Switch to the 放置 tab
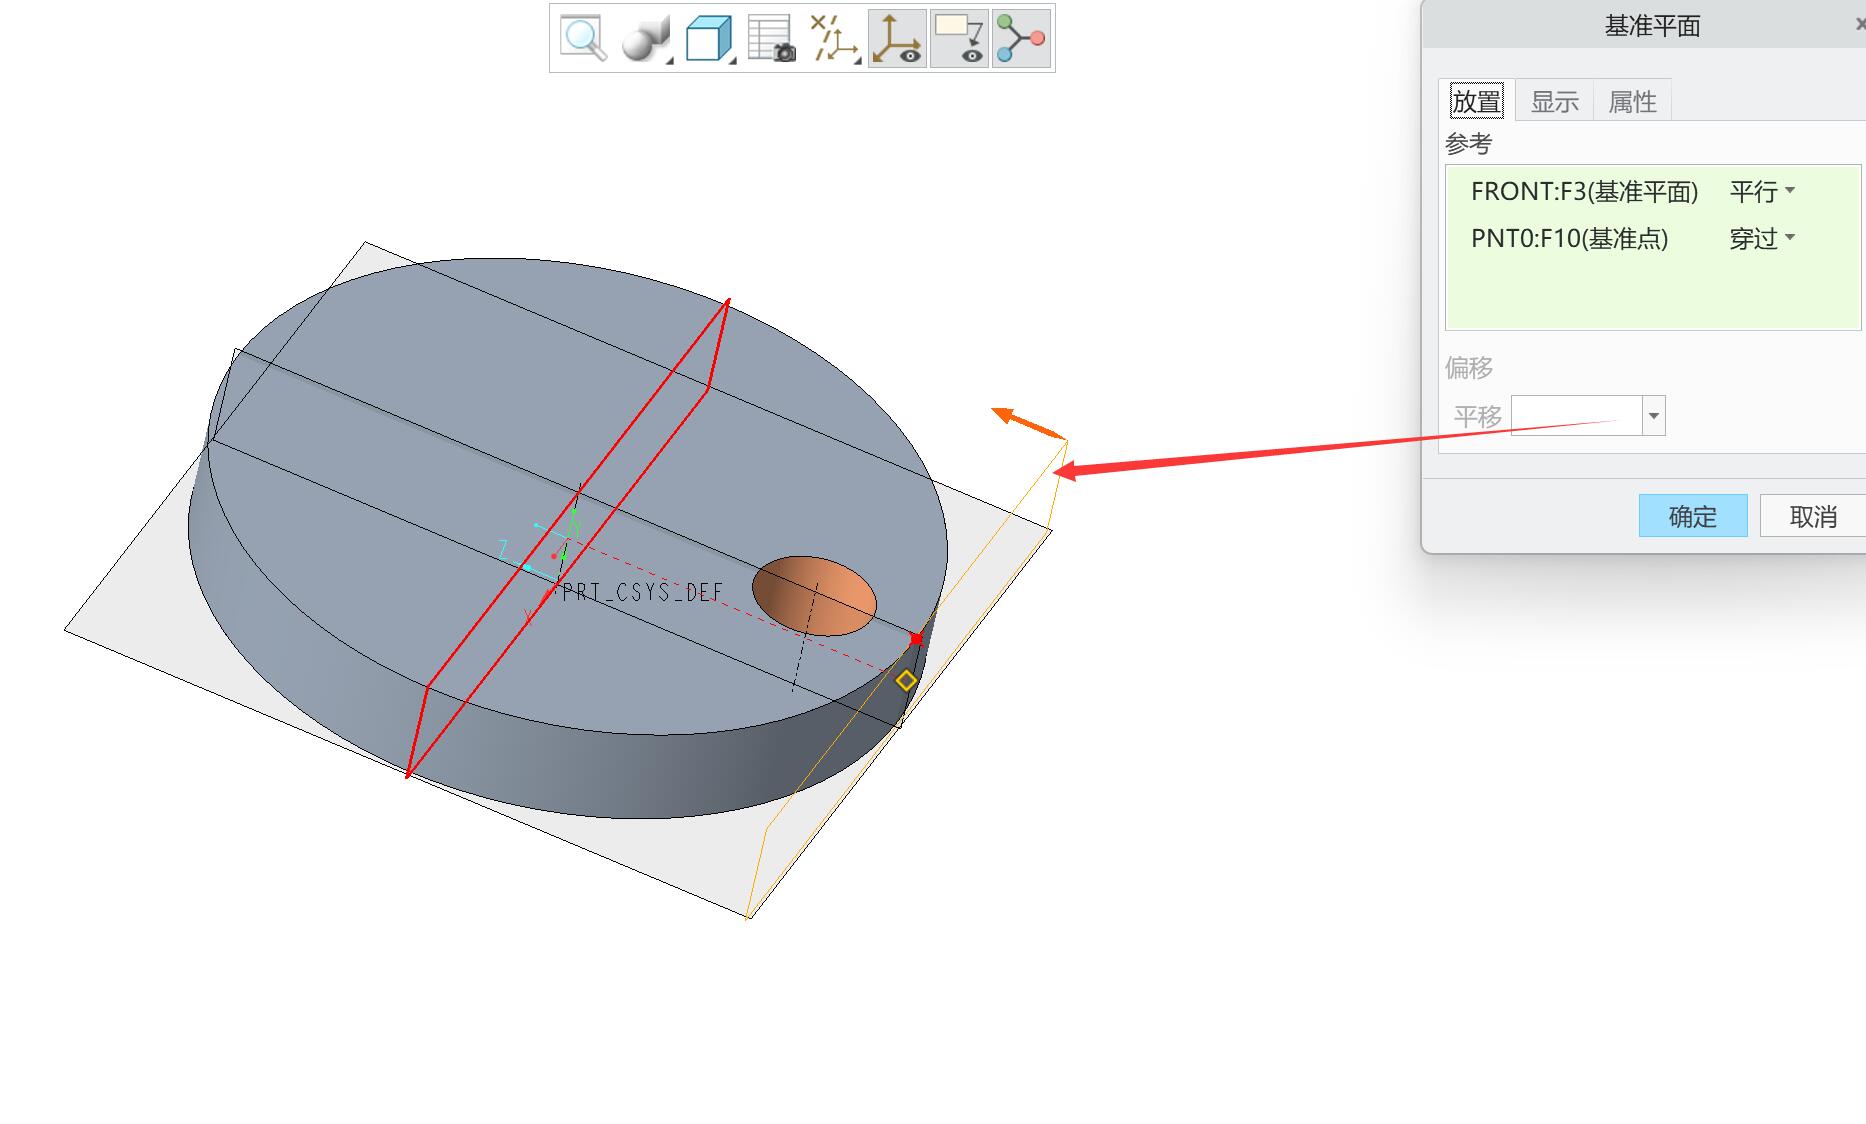Viewport: 1866px width, 1124px height. point(1477,101)
